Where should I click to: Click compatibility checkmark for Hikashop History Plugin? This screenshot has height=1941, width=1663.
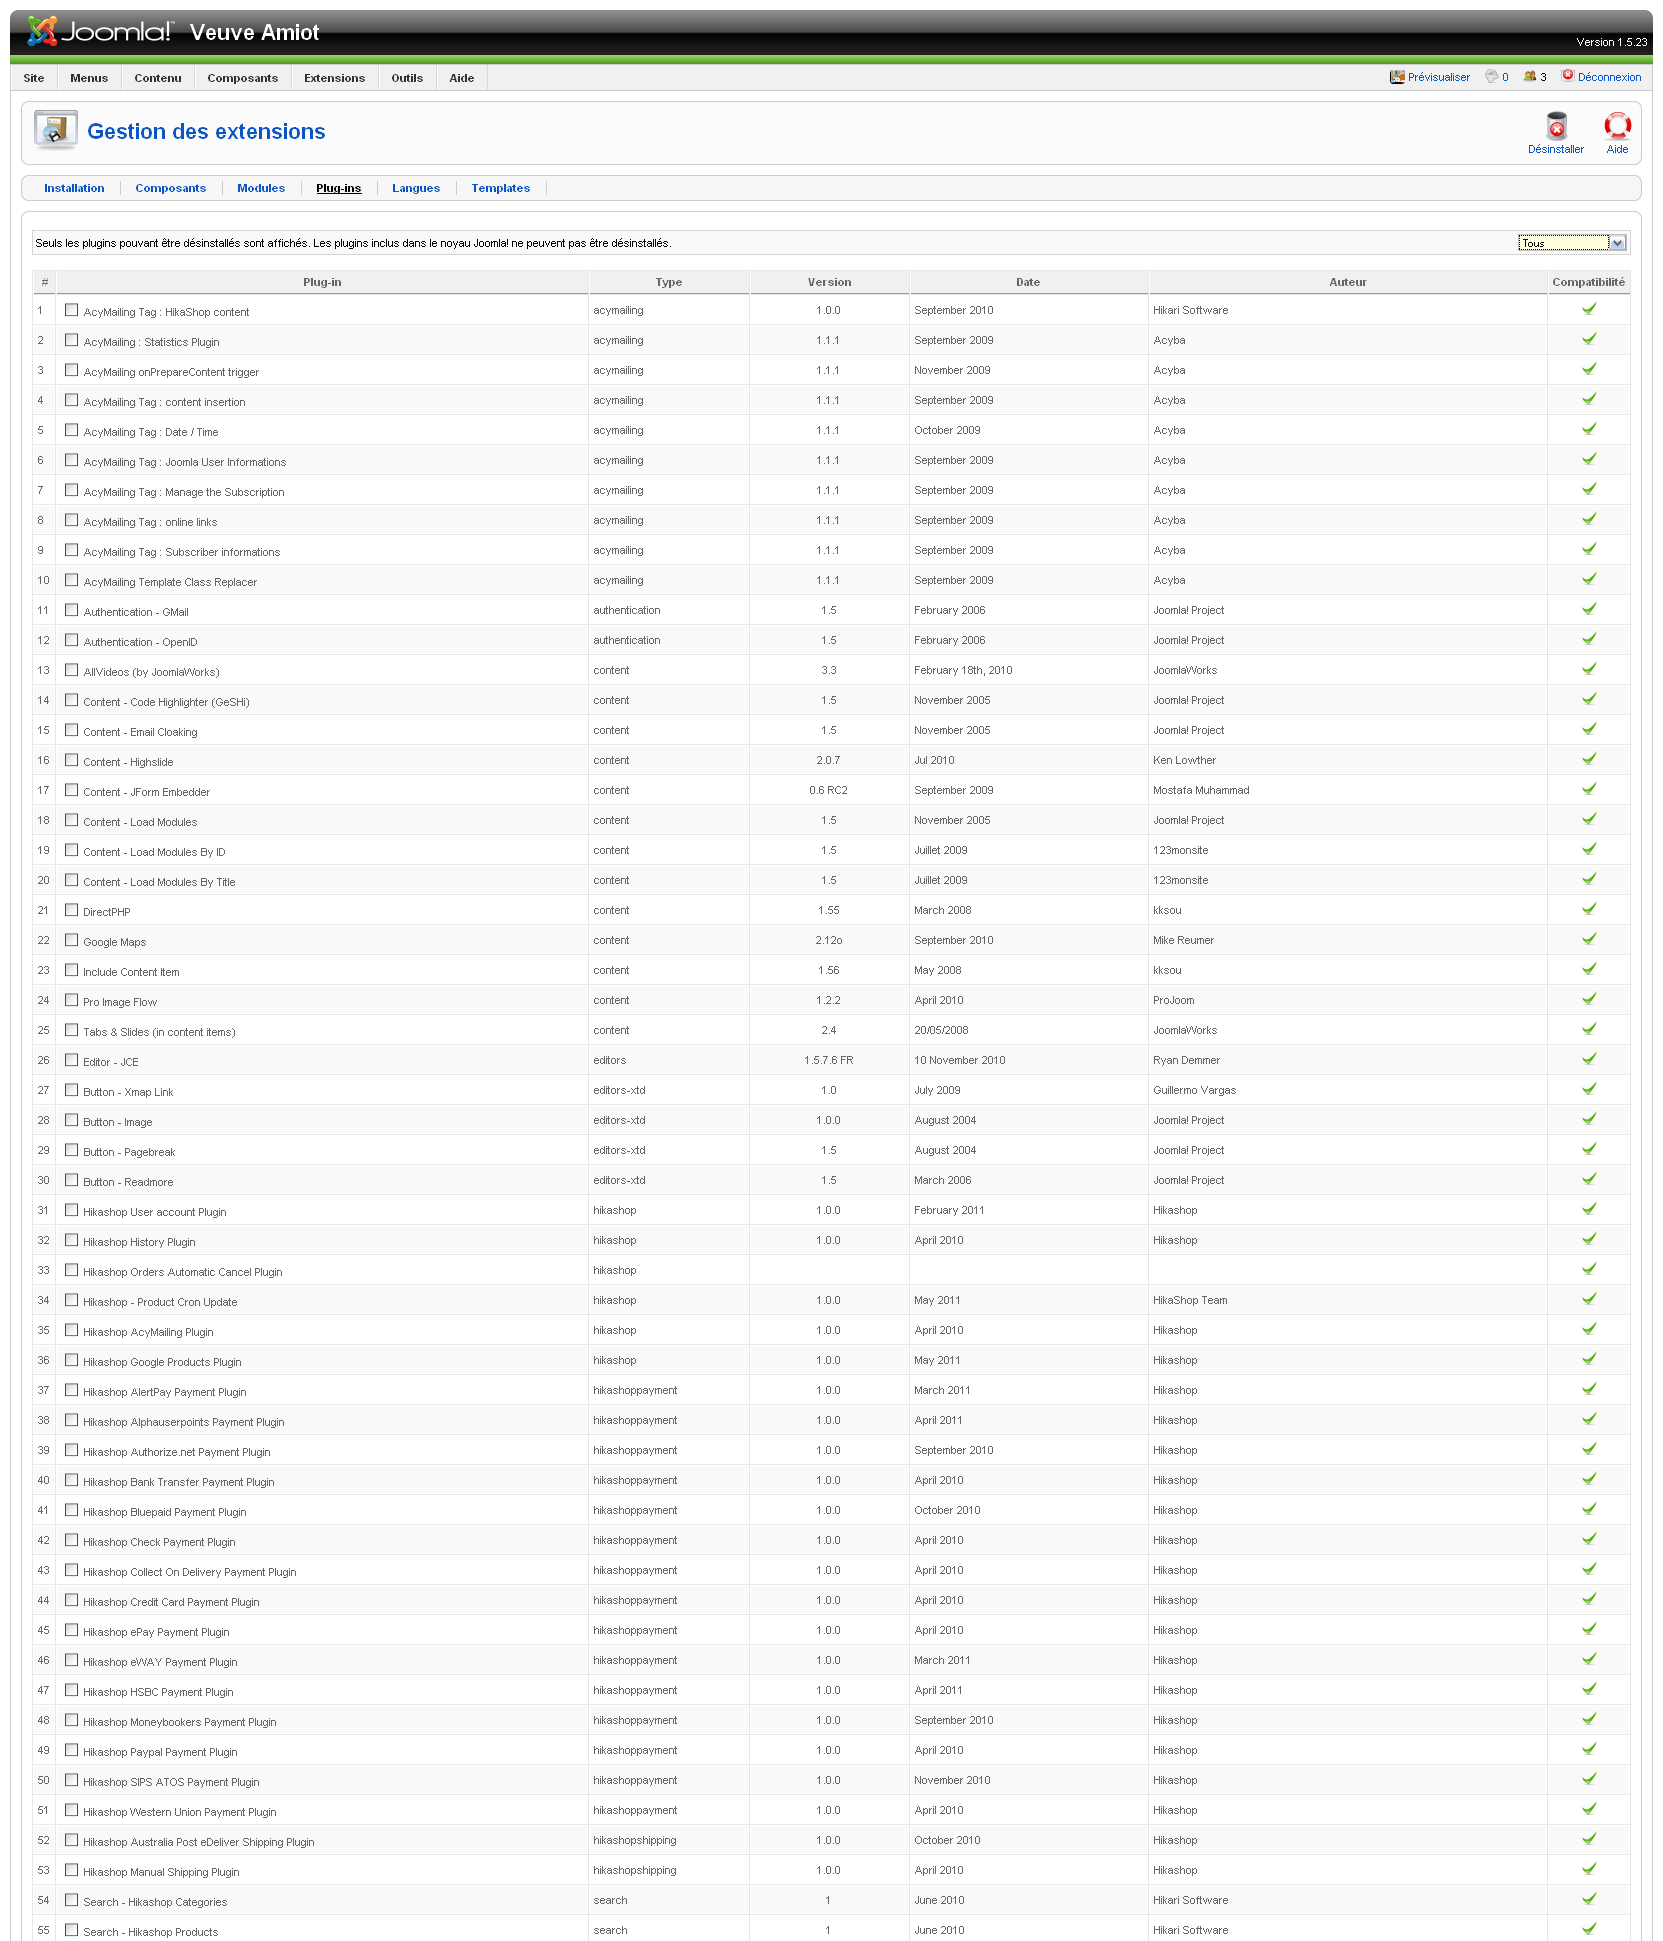(x=1589, y=1239)
